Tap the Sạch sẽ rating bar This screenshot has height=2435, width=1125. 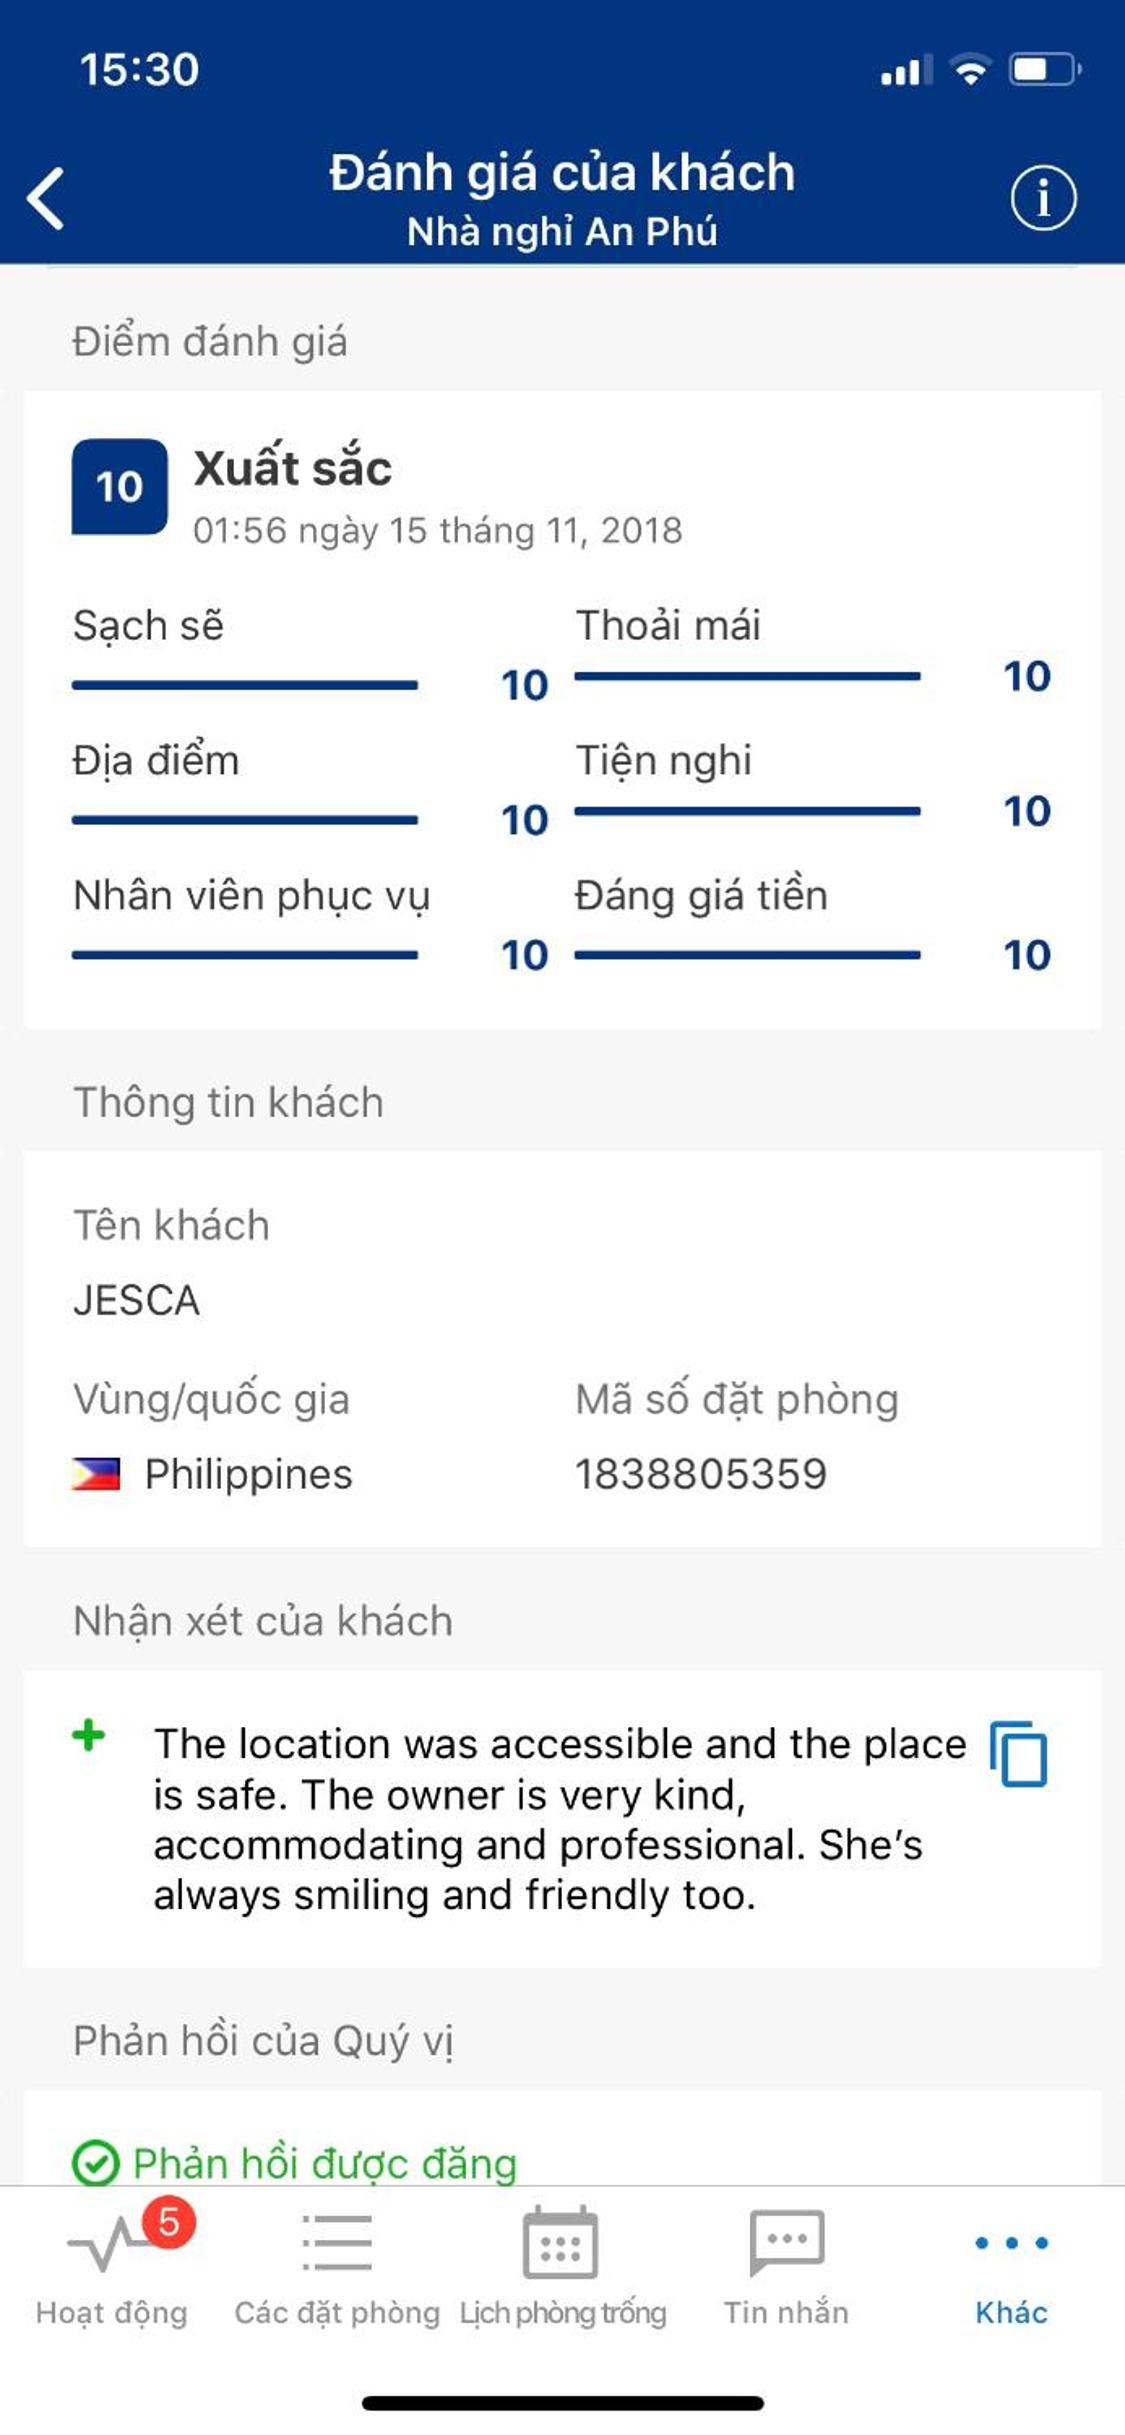point(245,685)
